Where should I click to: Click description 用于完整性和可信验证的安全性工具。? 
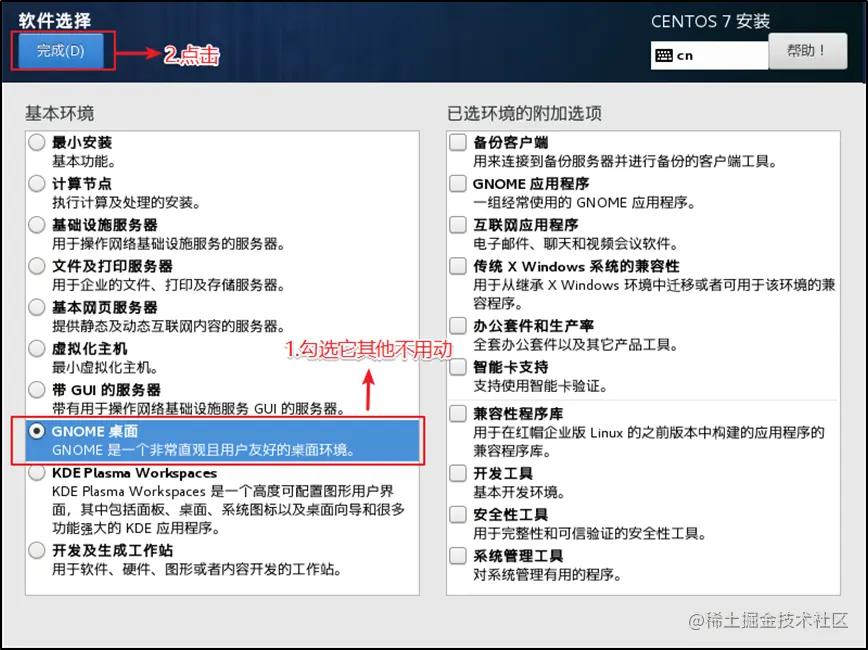click(x=590, y=533)
